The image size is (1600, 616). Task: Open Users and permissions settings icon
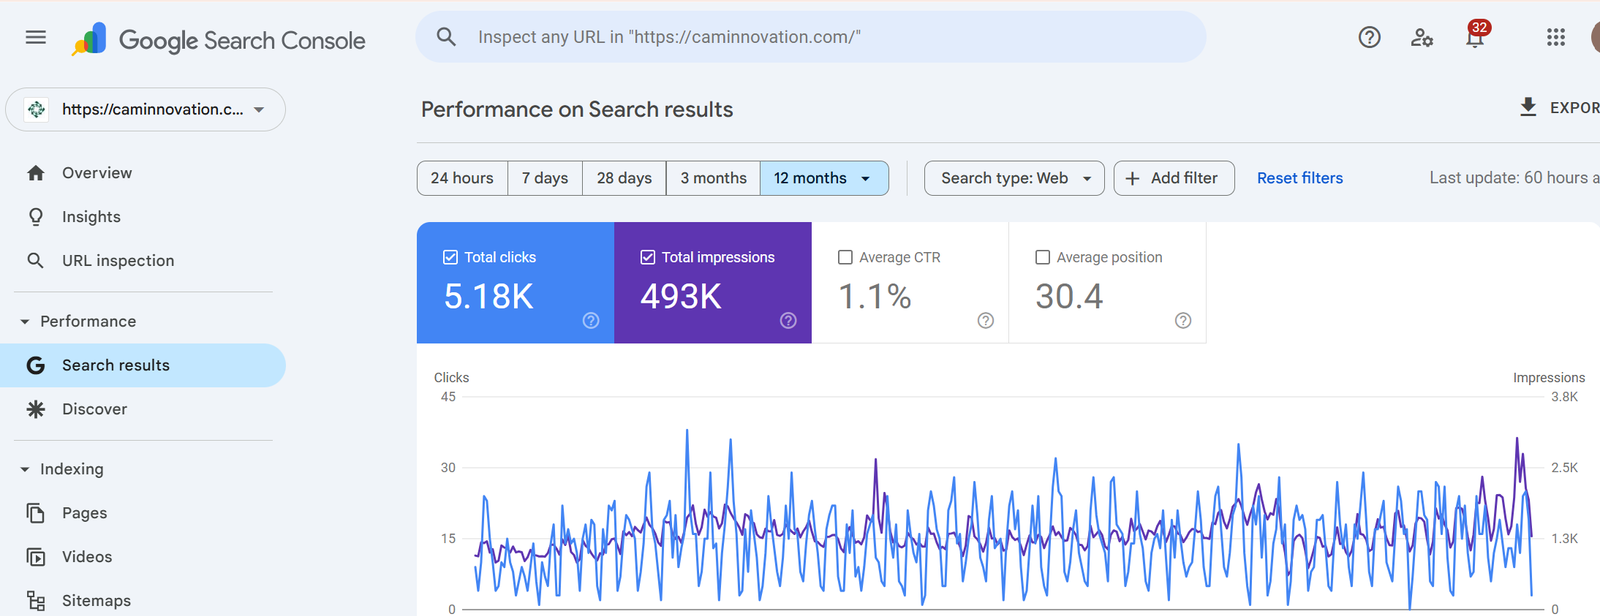pos(1422,38)
